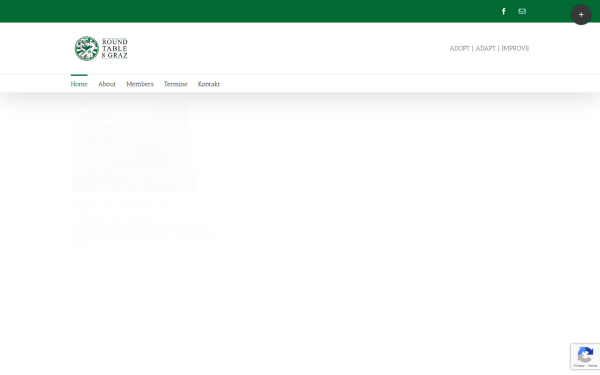Click the ADOPT | ADAPT | IMPROVE tagline
The image size is (600, 375).
(x=489, y=48)
